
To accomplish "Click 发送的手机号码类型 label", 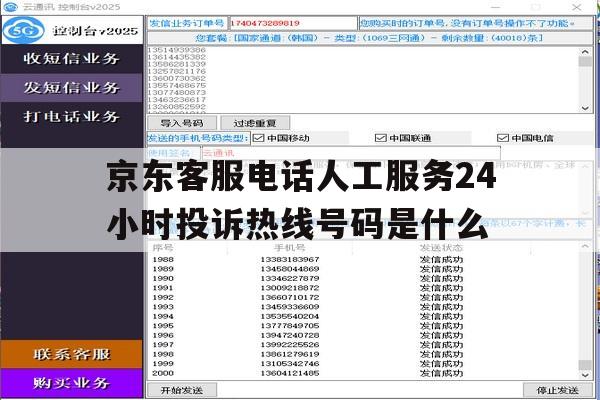I will pyautogui.click(x=198, y=138).
